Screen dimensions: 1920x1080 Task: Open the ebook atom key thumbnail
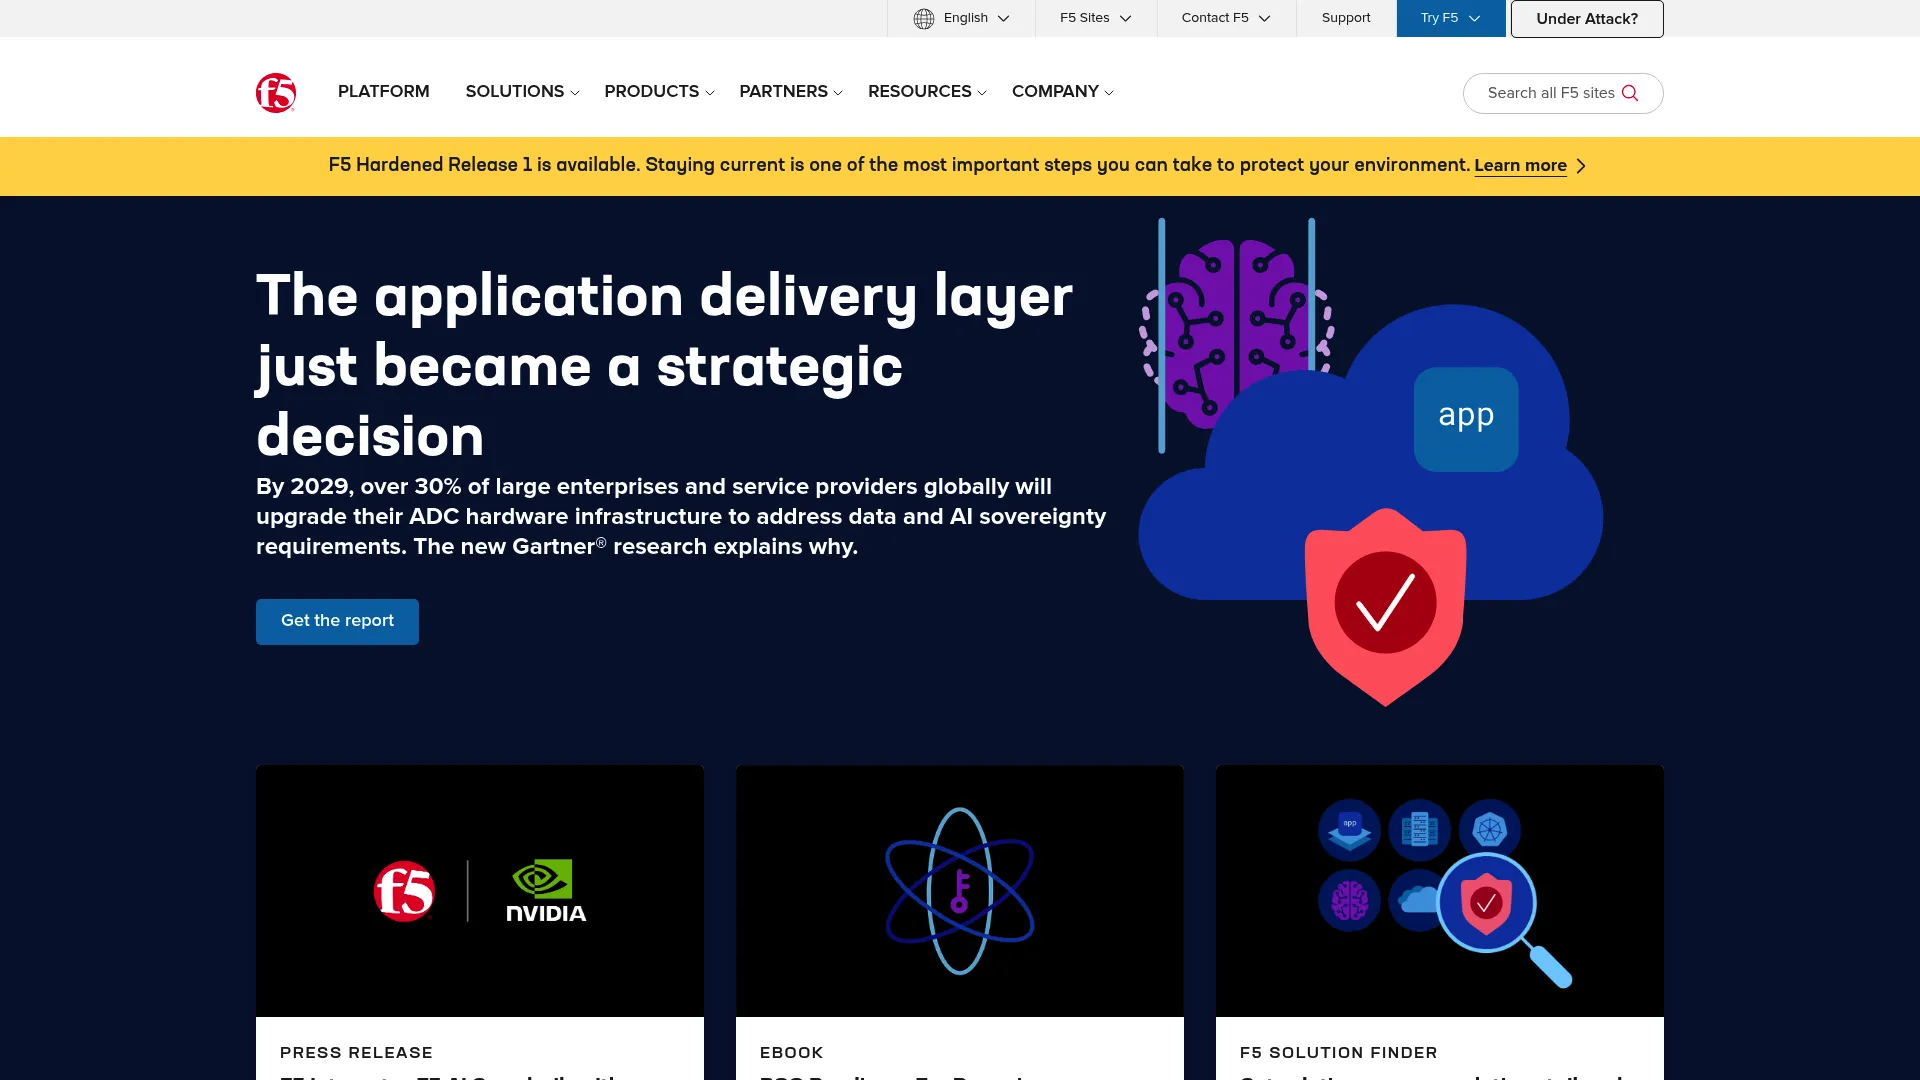pos(960,891)
